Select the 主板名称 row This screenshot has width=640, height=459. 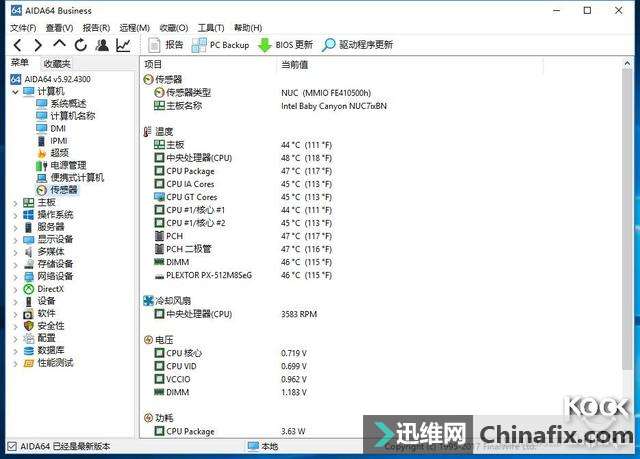[x=270, y=106]
